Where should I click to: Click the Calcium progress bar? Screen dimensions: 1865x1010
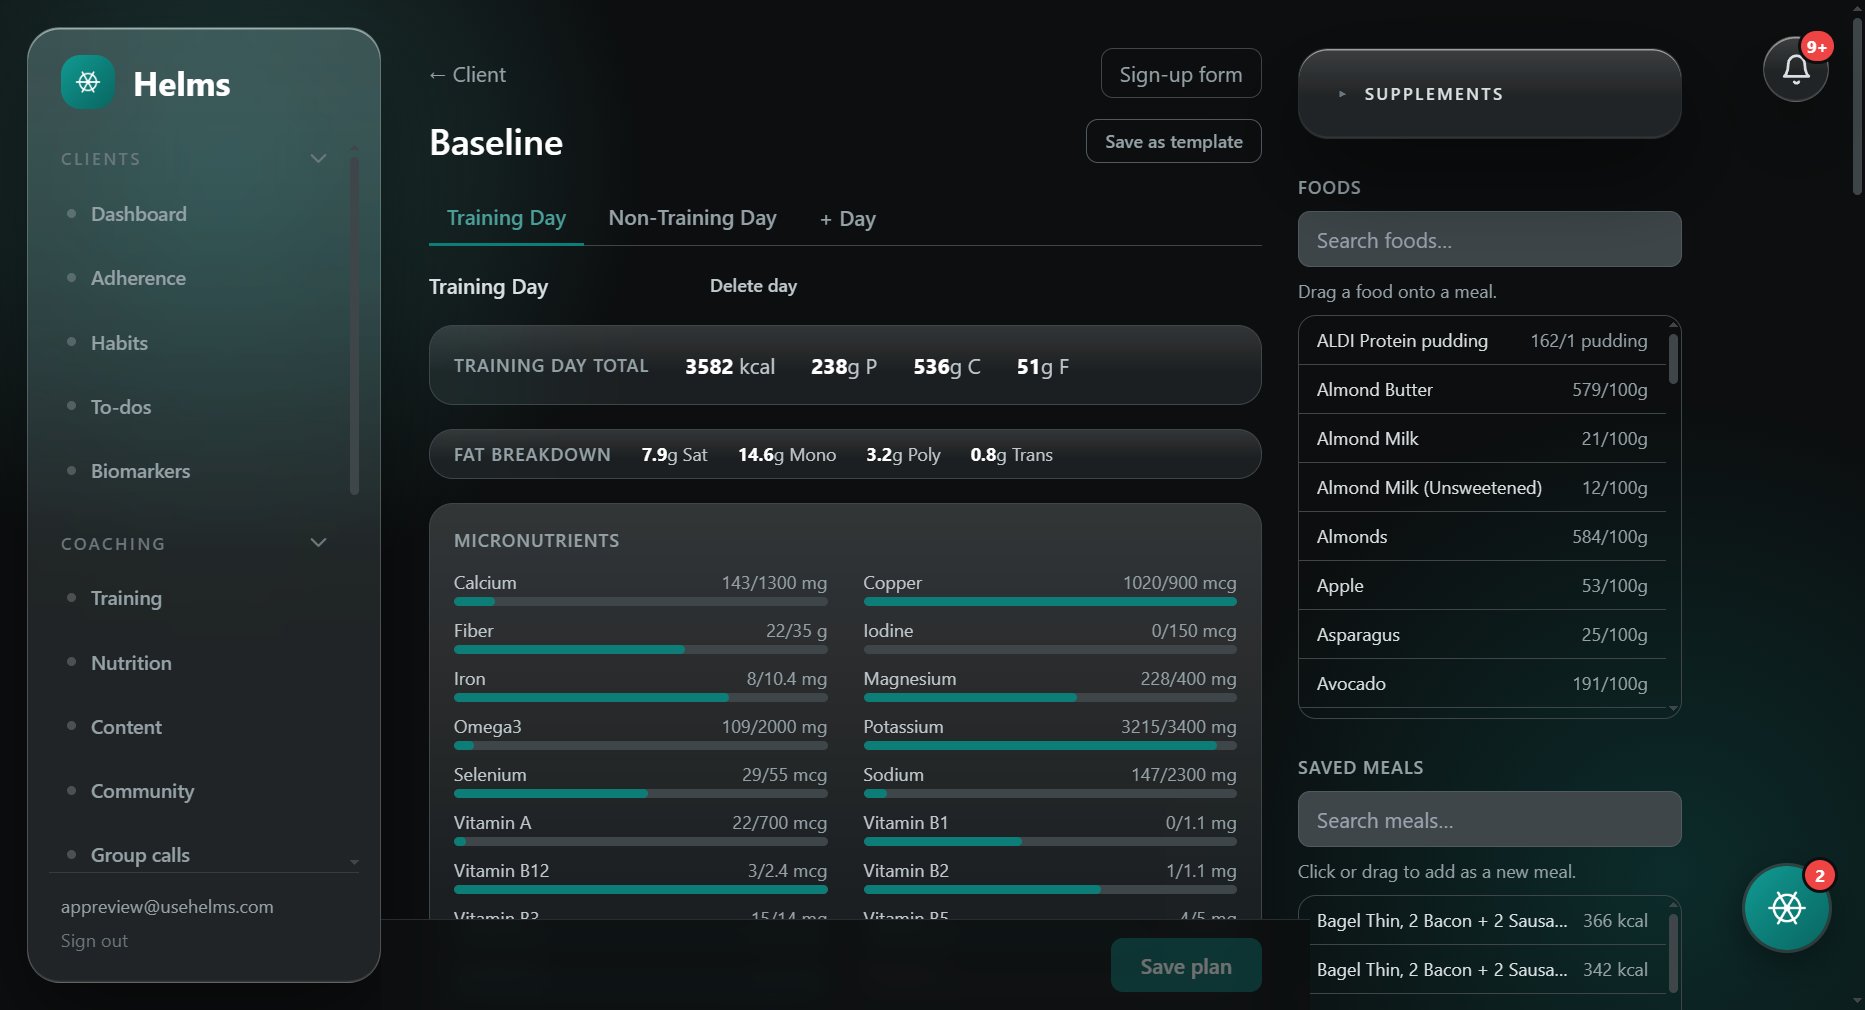640,602
